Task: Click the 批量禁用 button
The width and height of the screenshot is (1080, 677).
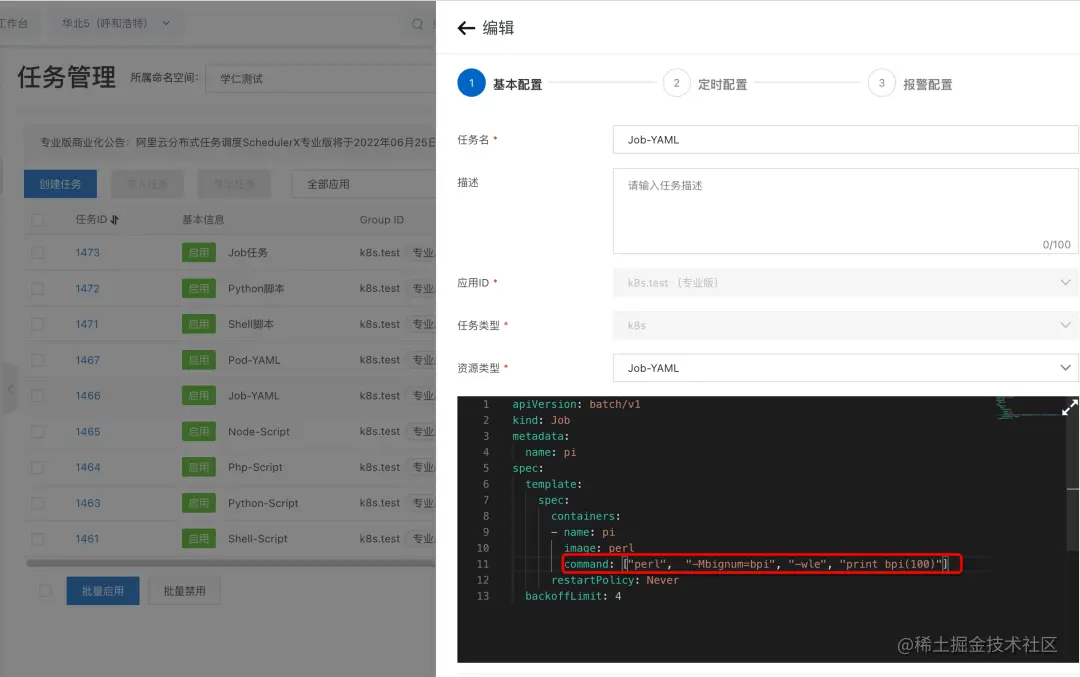Action: coord(185,591)
